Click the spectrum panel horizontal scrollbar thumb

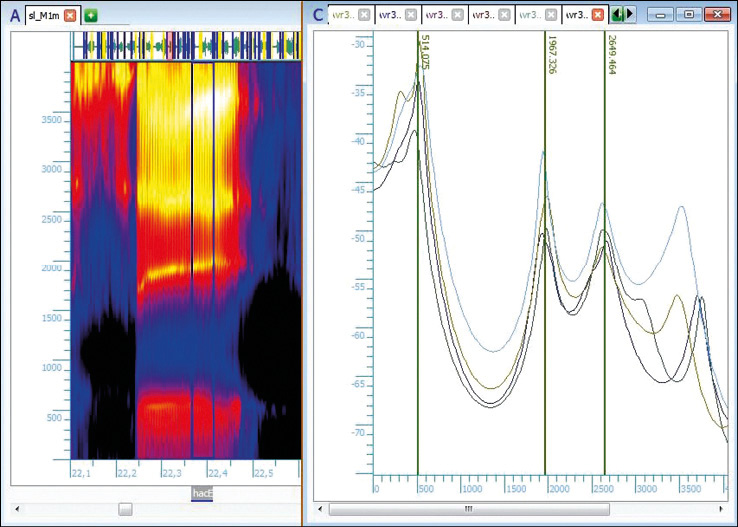467,509
